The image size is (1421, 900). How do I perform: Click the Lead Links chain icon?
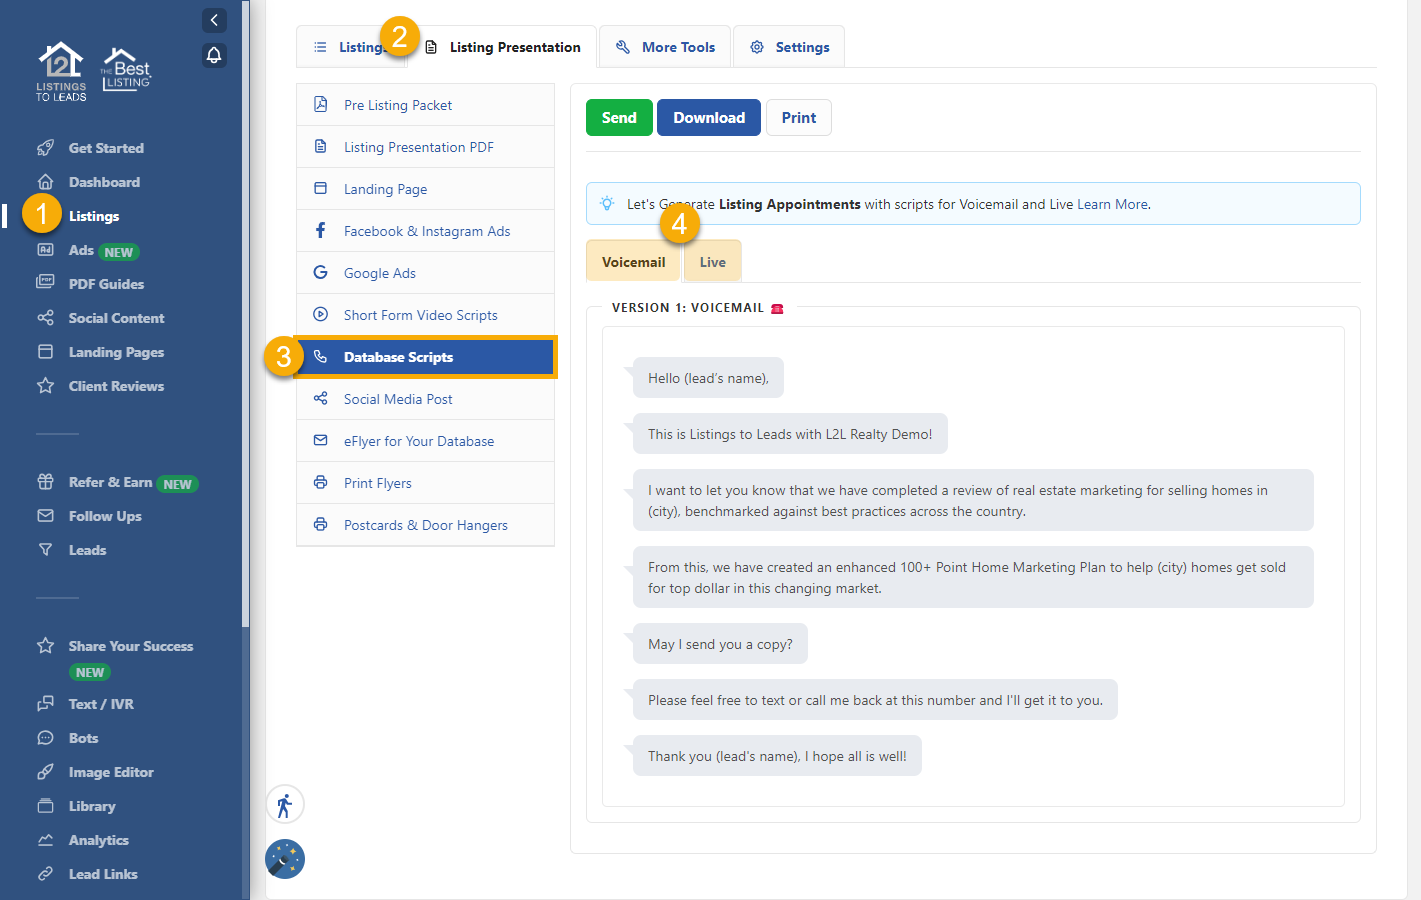[x=45, y=874]
